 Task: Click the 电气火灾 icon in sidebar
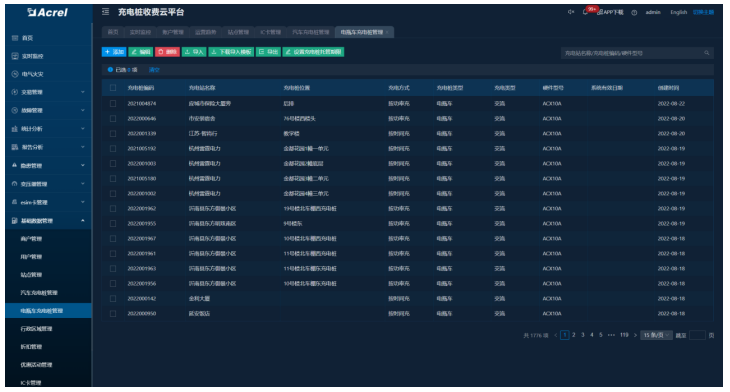click(15, 74)
